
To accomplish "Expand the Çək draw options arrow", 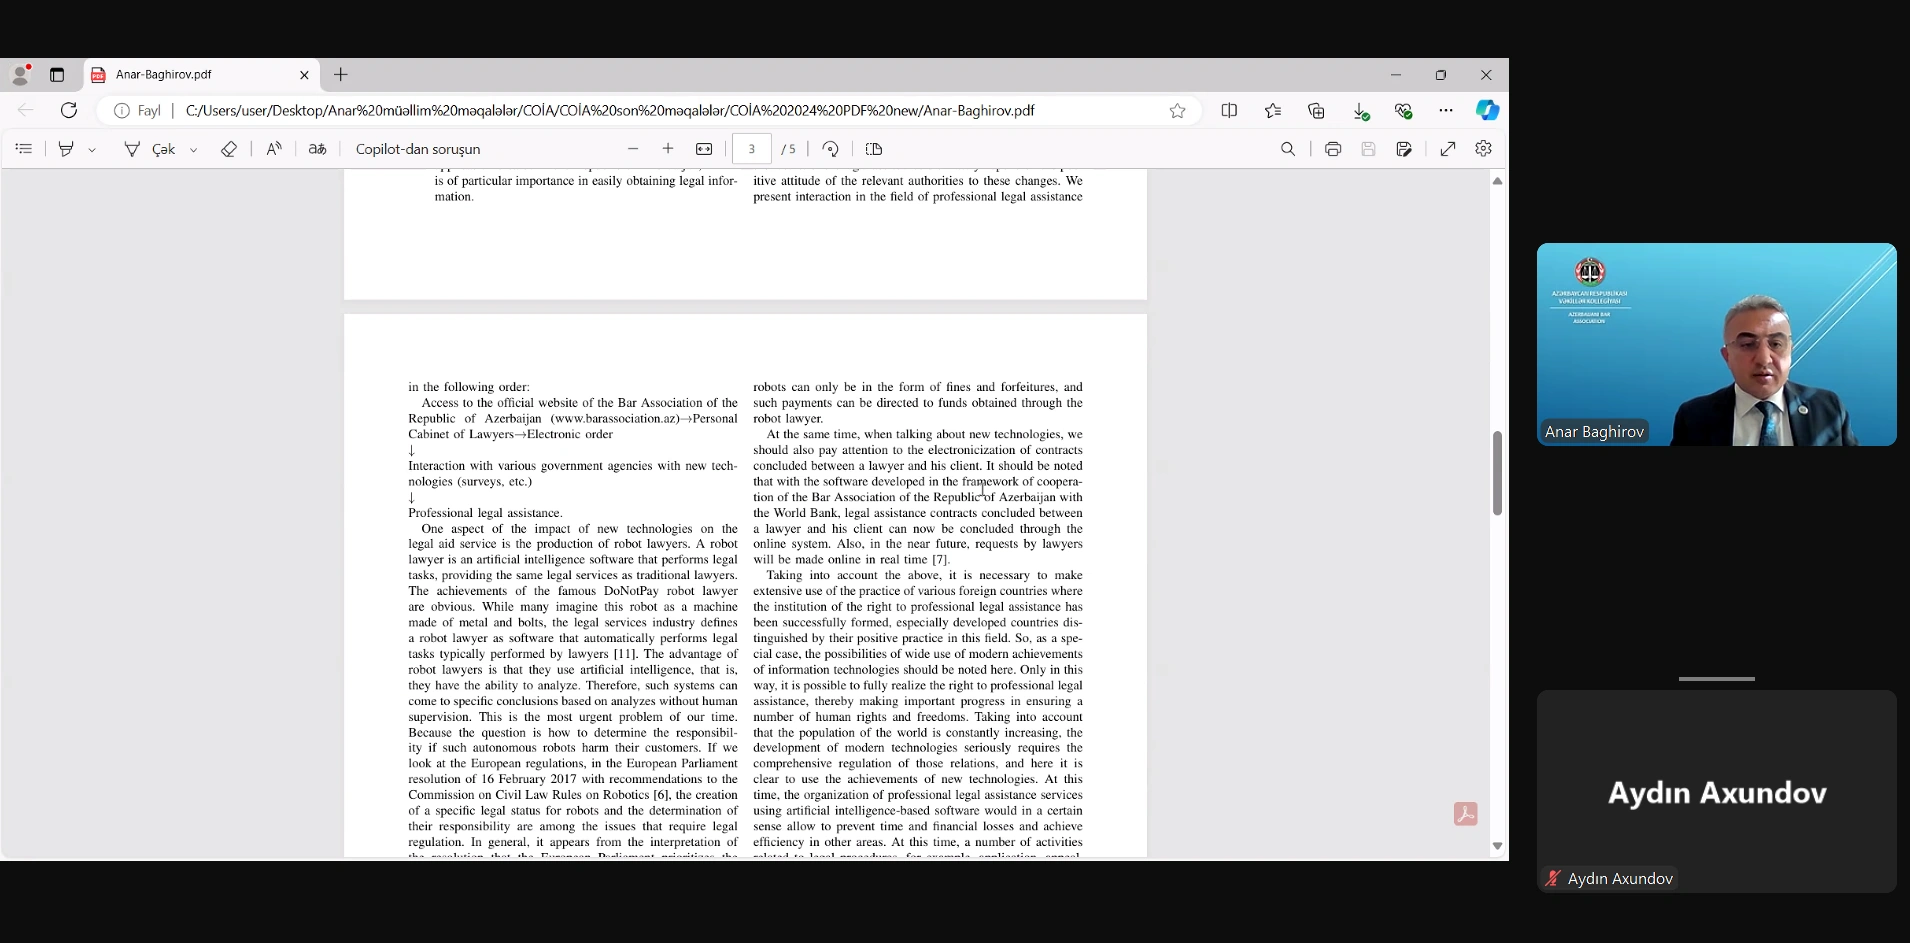I will click(194, 150).
